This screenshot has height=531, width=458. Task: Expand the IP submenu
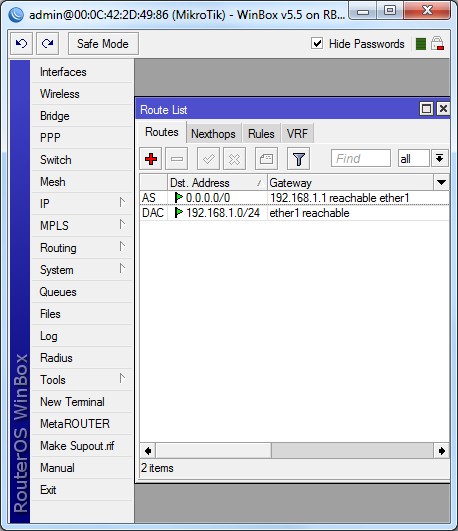[x=82, y=204]
